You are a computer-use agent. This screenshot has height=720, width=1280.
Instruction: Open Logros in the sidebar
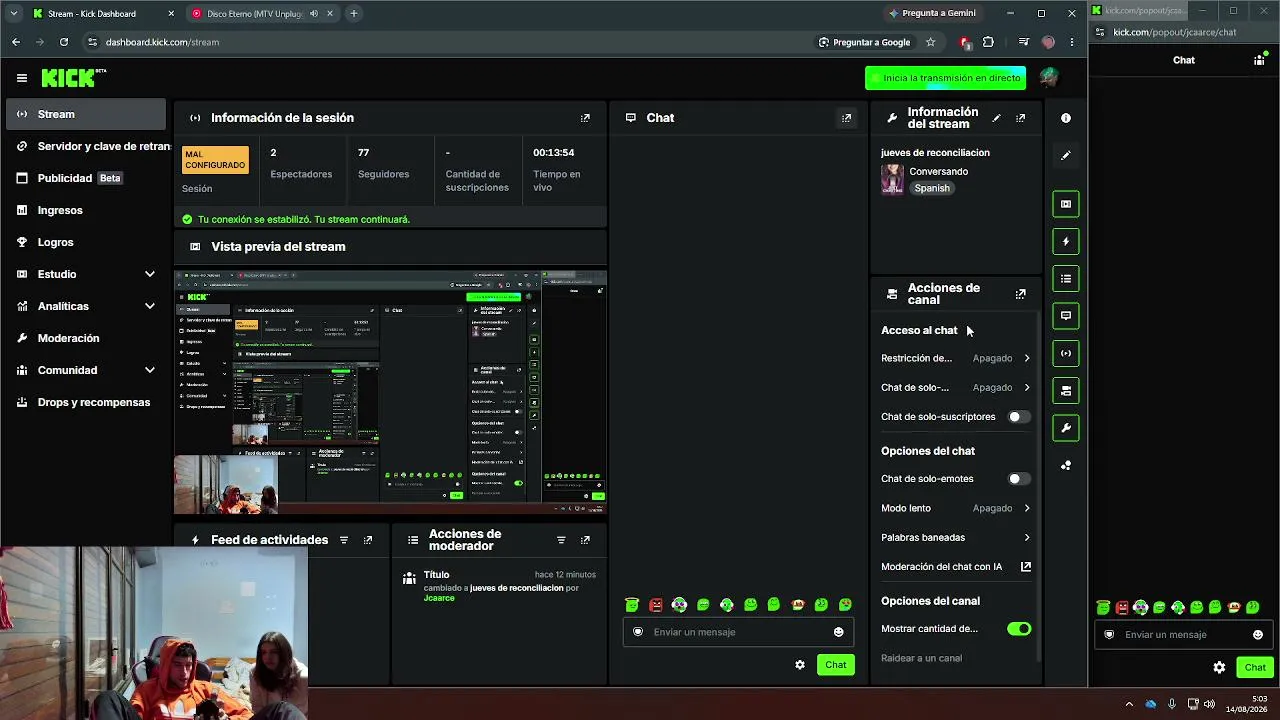[x=86, y=242]
